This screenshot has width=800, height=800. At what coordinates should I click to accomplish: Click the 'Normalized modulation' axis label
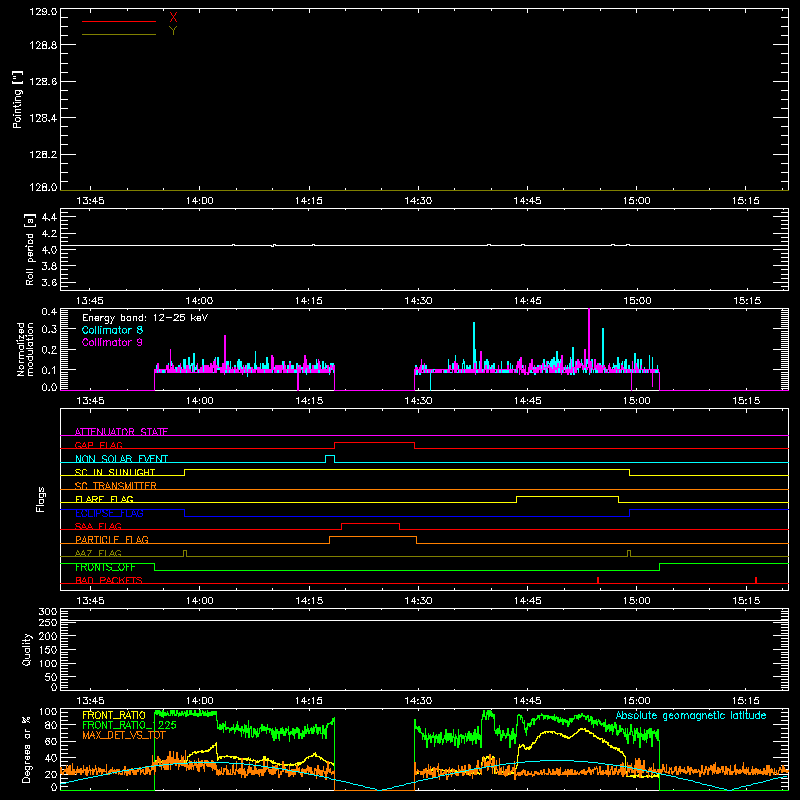point(25,349)
